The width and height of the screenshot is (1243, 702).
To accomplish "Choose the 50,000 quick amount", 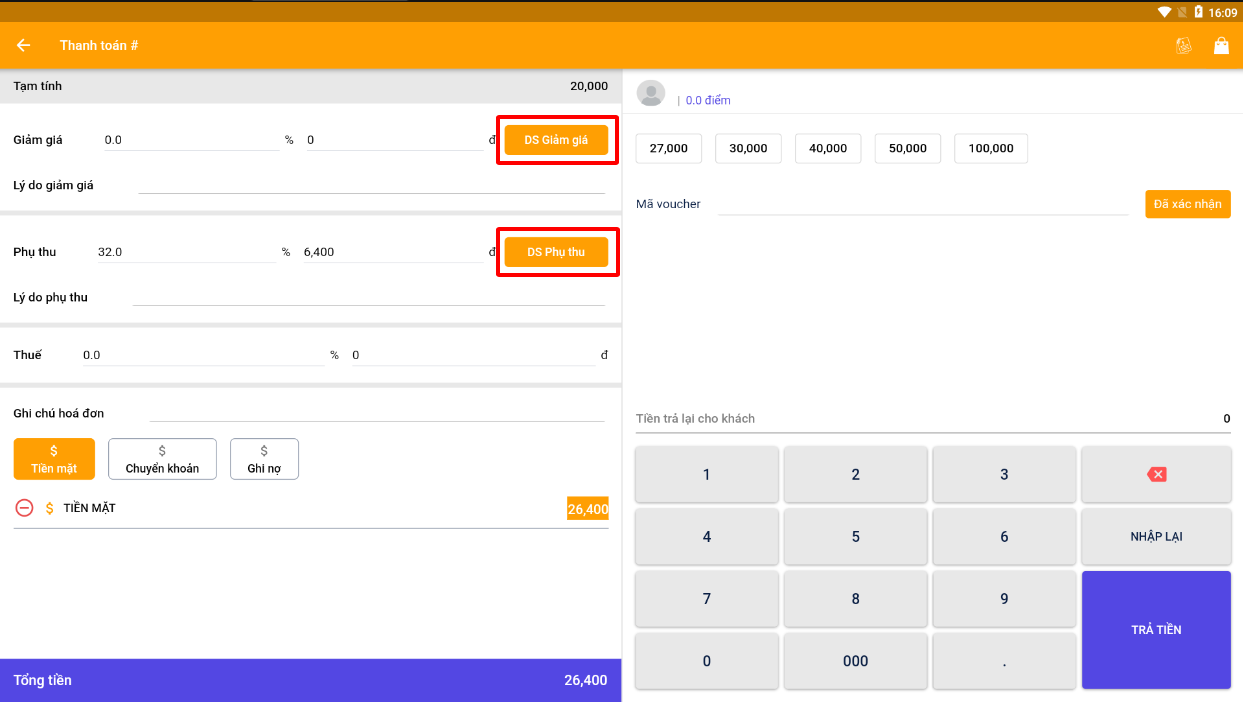I will click(x=907, y=148).
